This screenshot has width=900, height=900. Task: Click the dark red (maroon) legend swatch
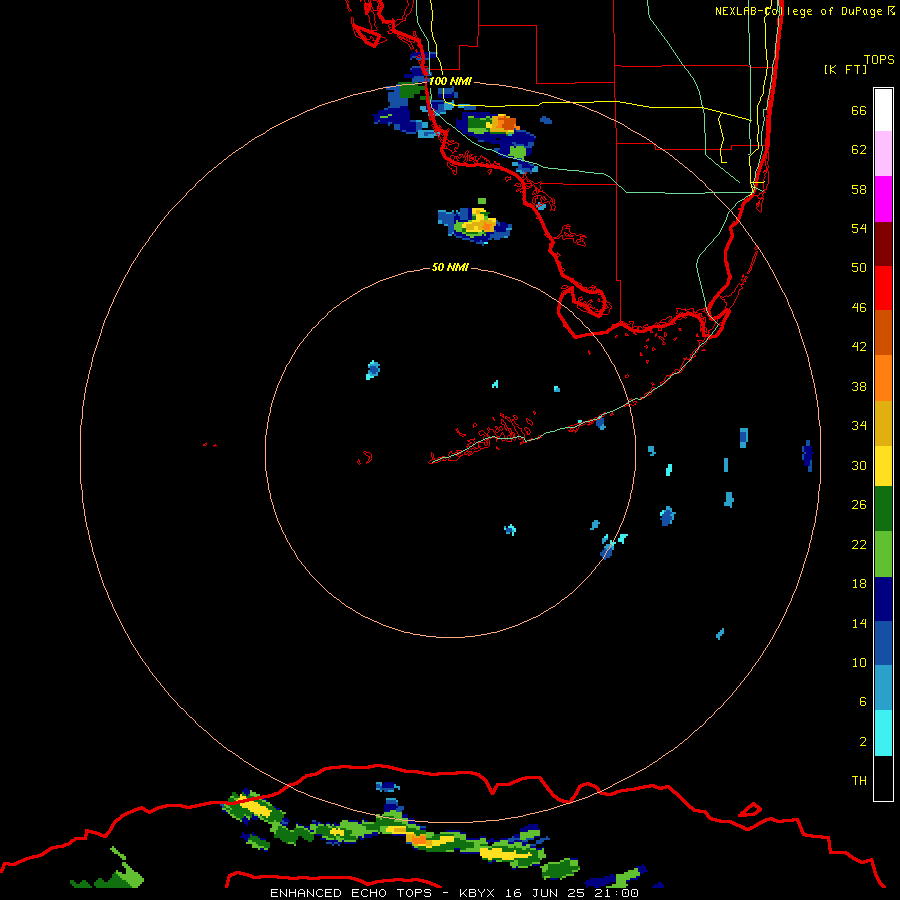(883, 243)
